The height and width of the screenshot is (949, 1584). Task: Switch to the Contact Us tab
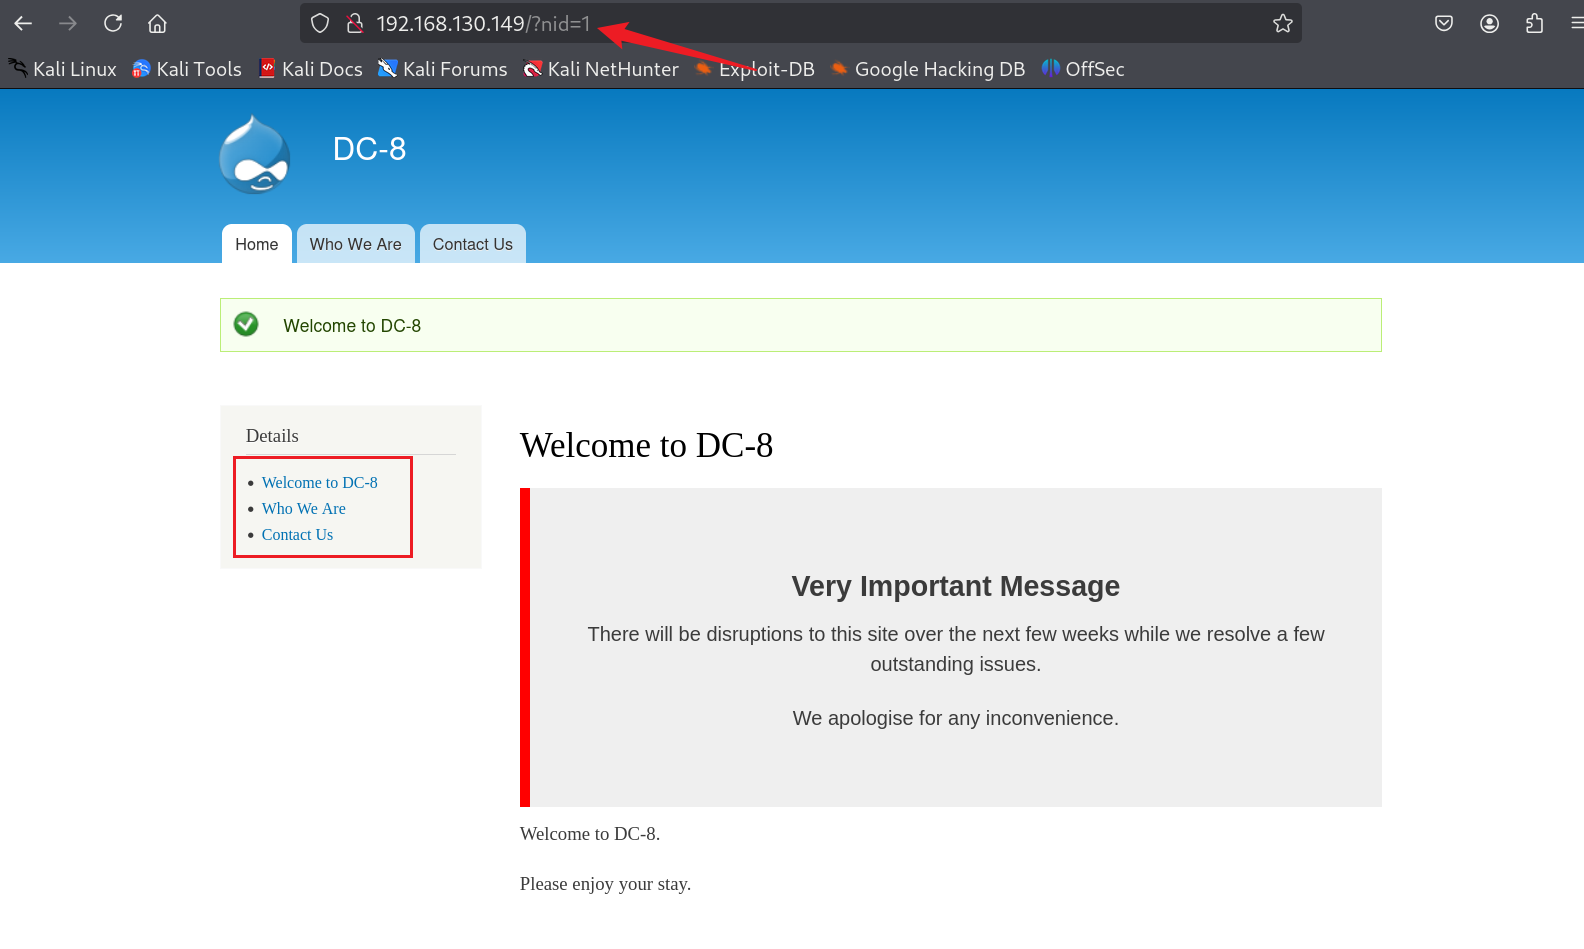(472, 244)
